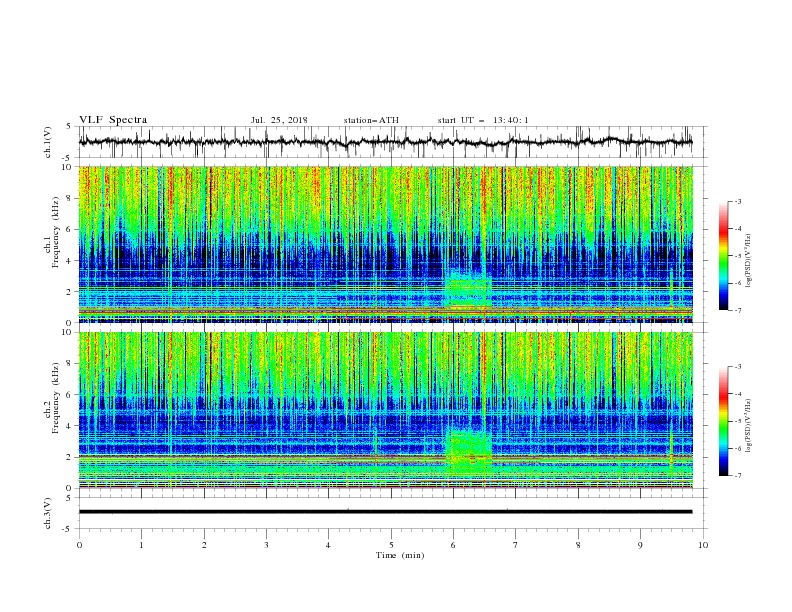
Task: Click the "6" kHz tick on ch.2 frequency axis
Action: [x=70, y=395]
